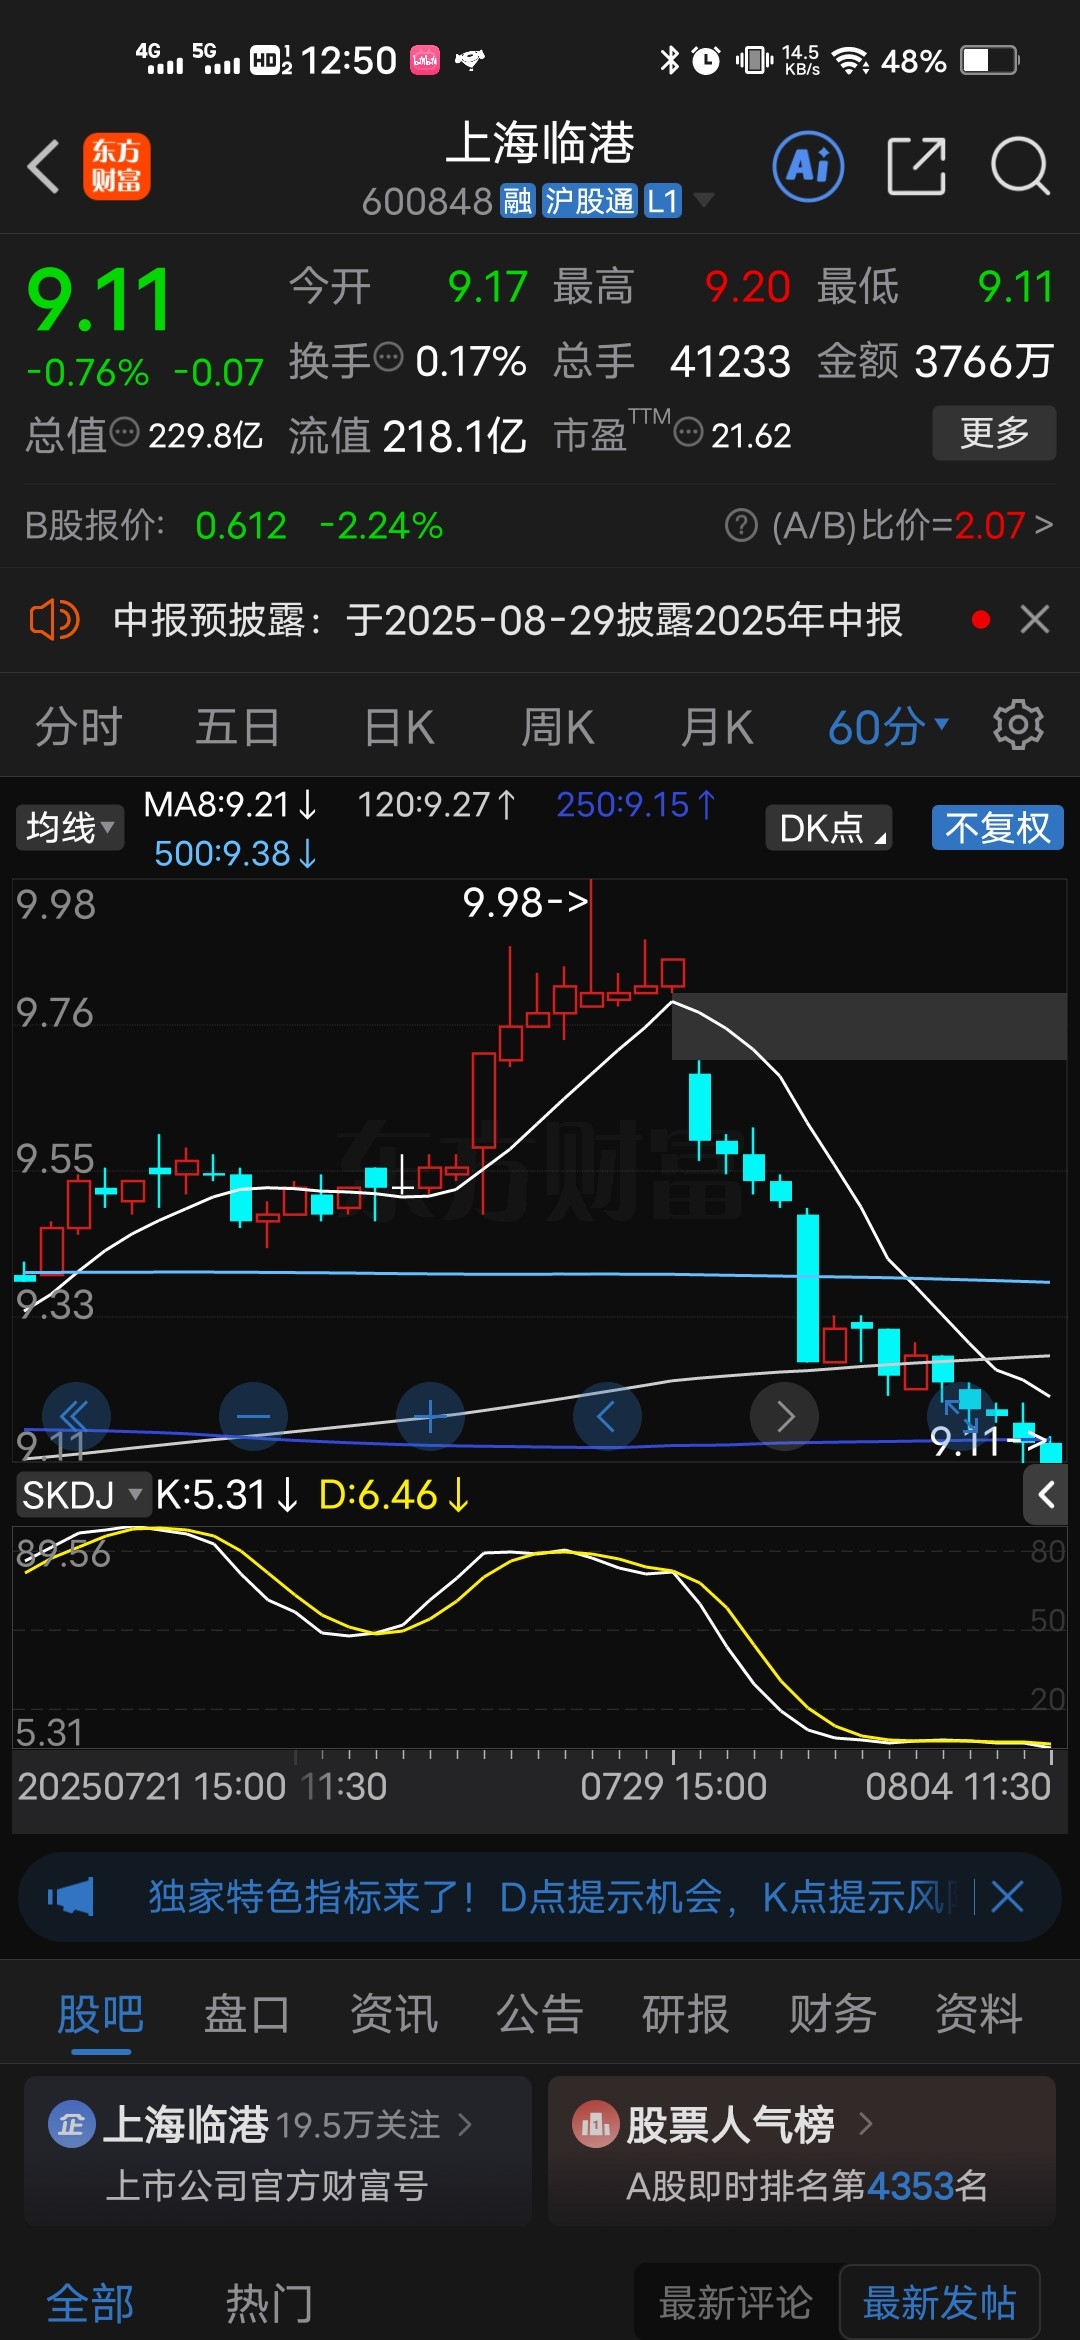Open the search magnifier icon

tap(1019, 166)
